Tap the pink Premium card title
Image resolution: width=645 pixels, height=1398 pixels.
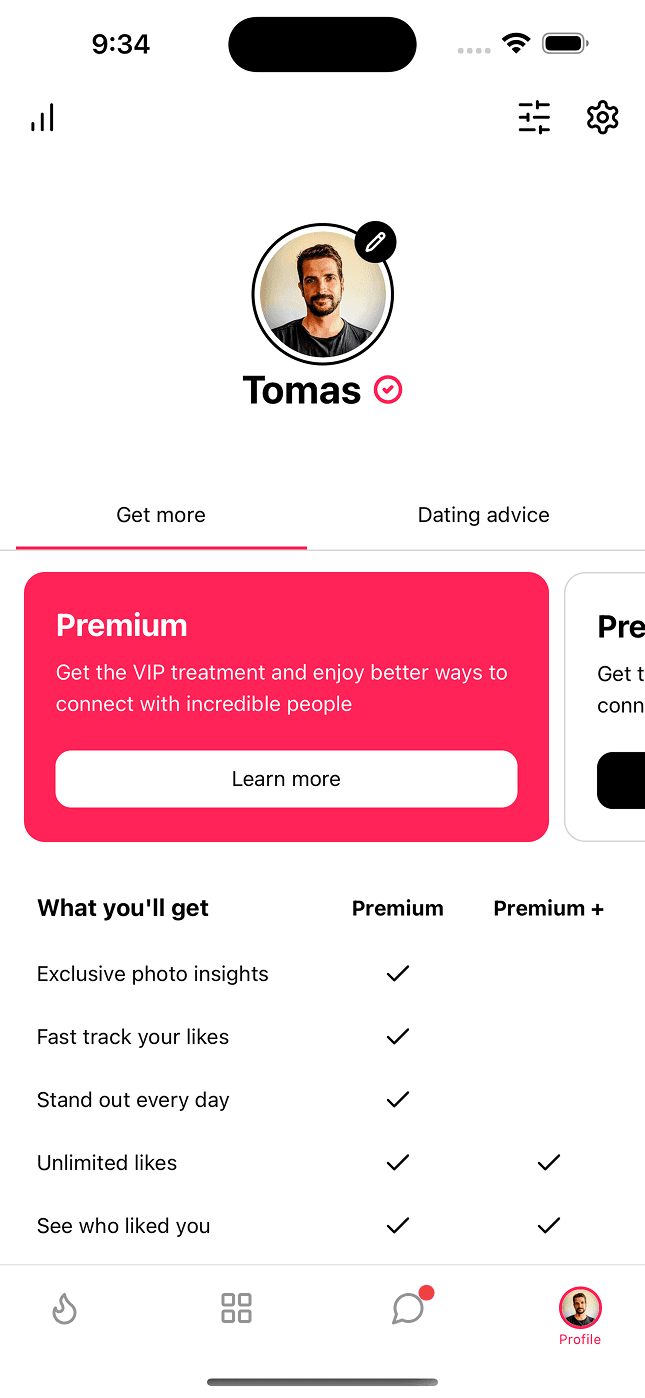tap(122, 625)
